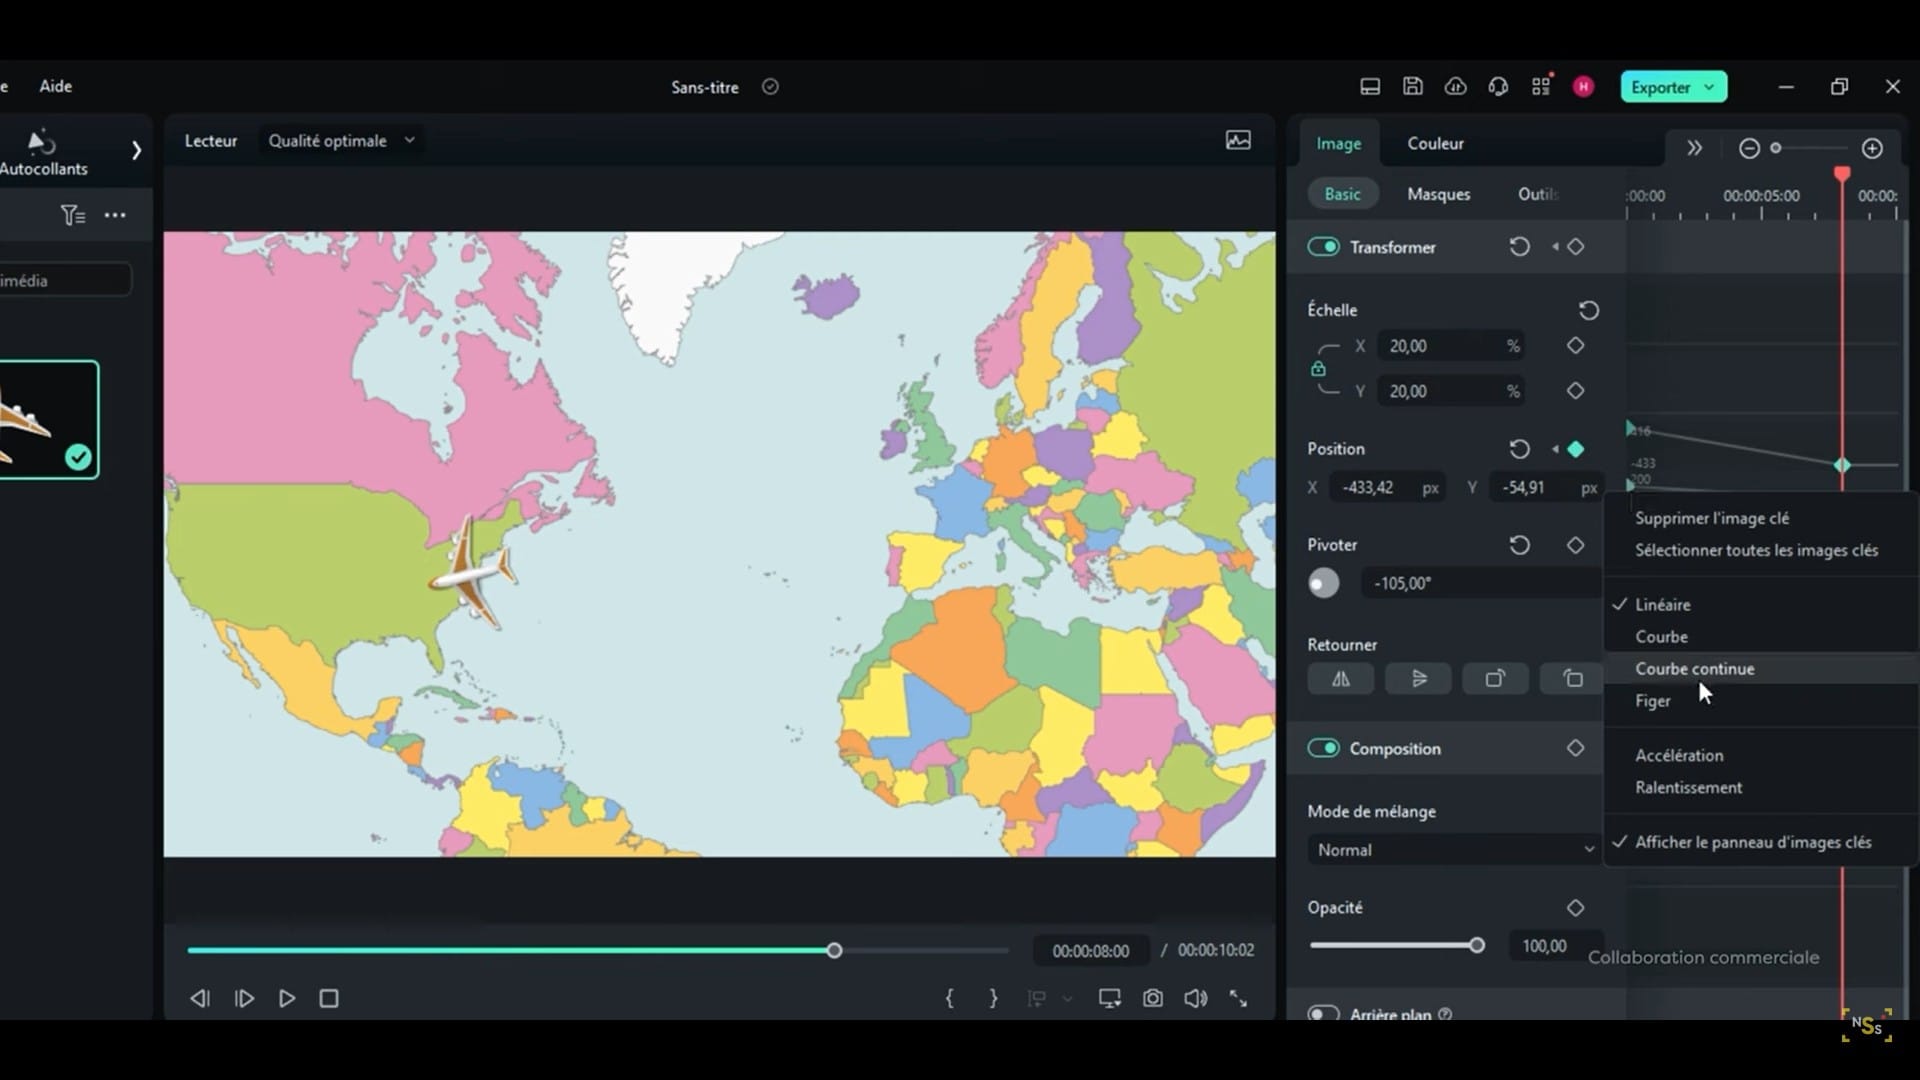The height and width of the screenshot is (1080, 1920).
Task: Click the flip horizontal icon
Action: pyautogui.click(x=1340, y=678)
